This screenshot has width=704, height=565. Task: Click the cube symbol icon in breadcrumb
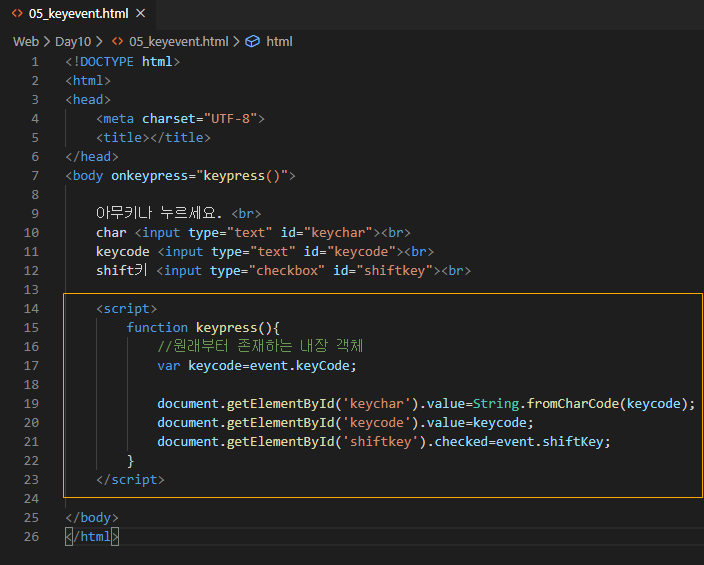[252, 42]
